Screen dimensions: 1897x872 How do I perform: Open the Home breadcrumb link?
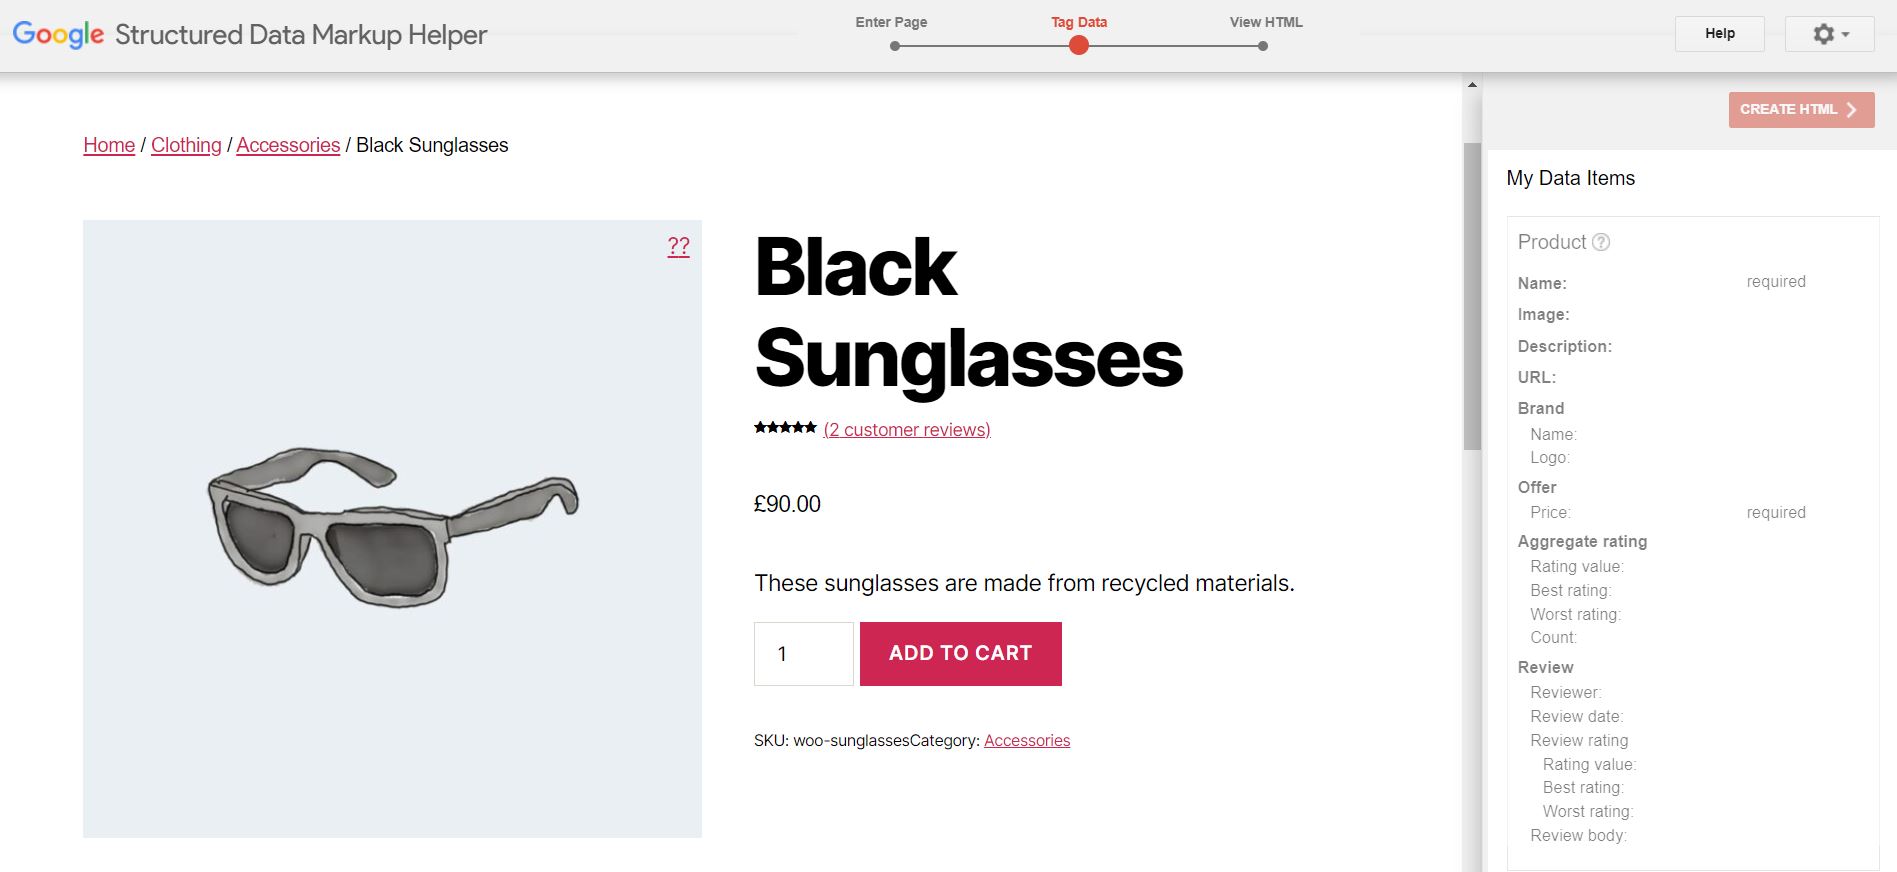click(109, 145)
